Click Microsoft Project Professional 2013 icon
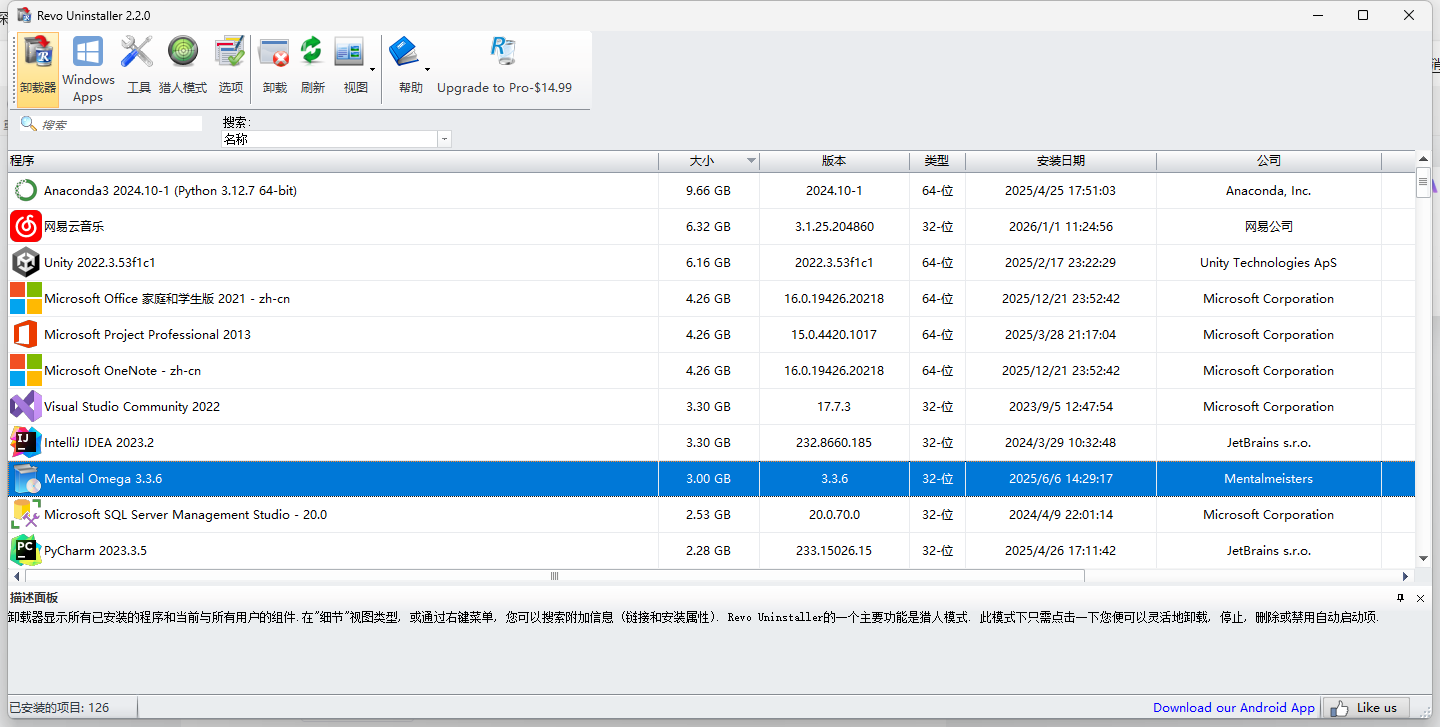Viewport: 1440px width, 727px height. (x=26, y=334)
